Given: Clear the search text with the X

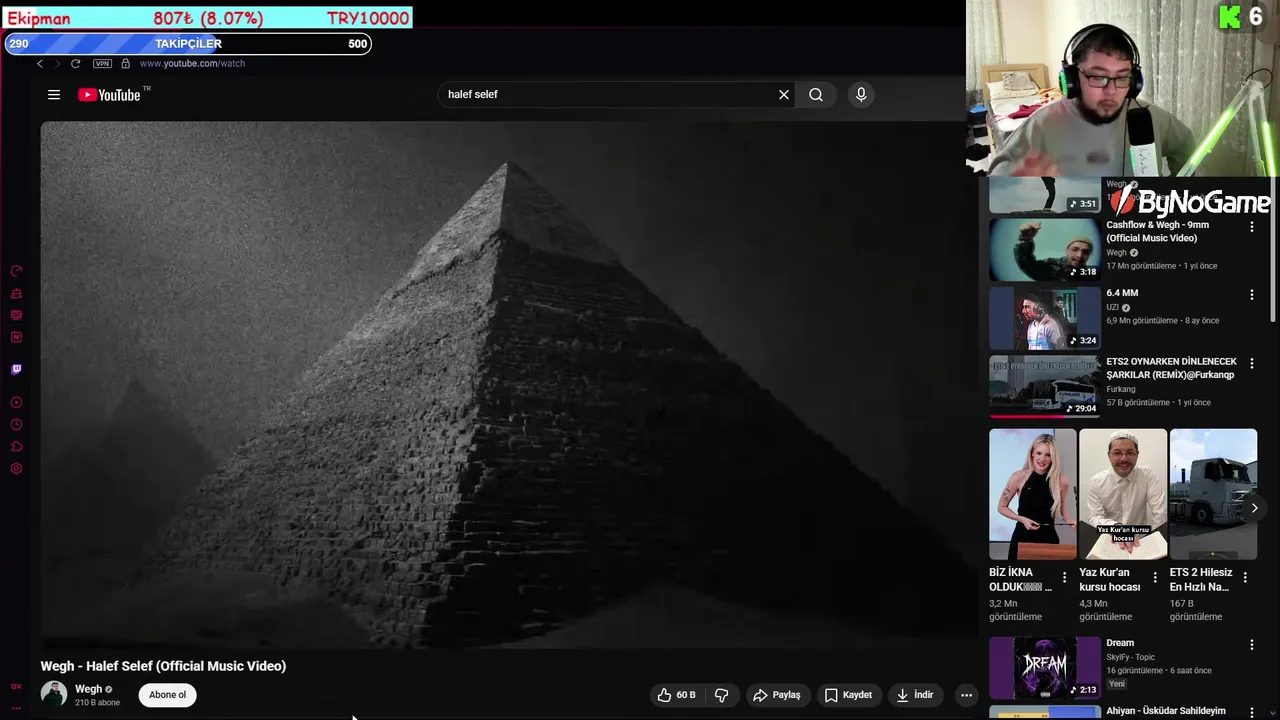Looking at the screenshot, I should click(784, 95).
